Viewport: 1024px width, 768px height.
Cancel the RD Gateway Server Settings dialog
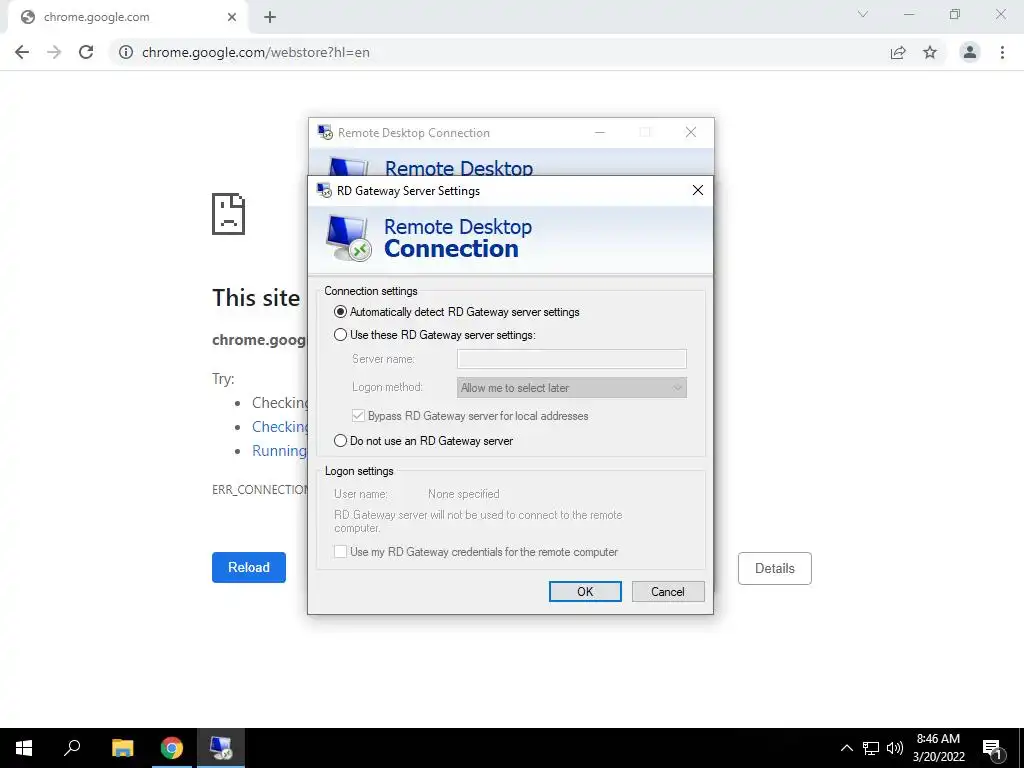click(668, 592)
